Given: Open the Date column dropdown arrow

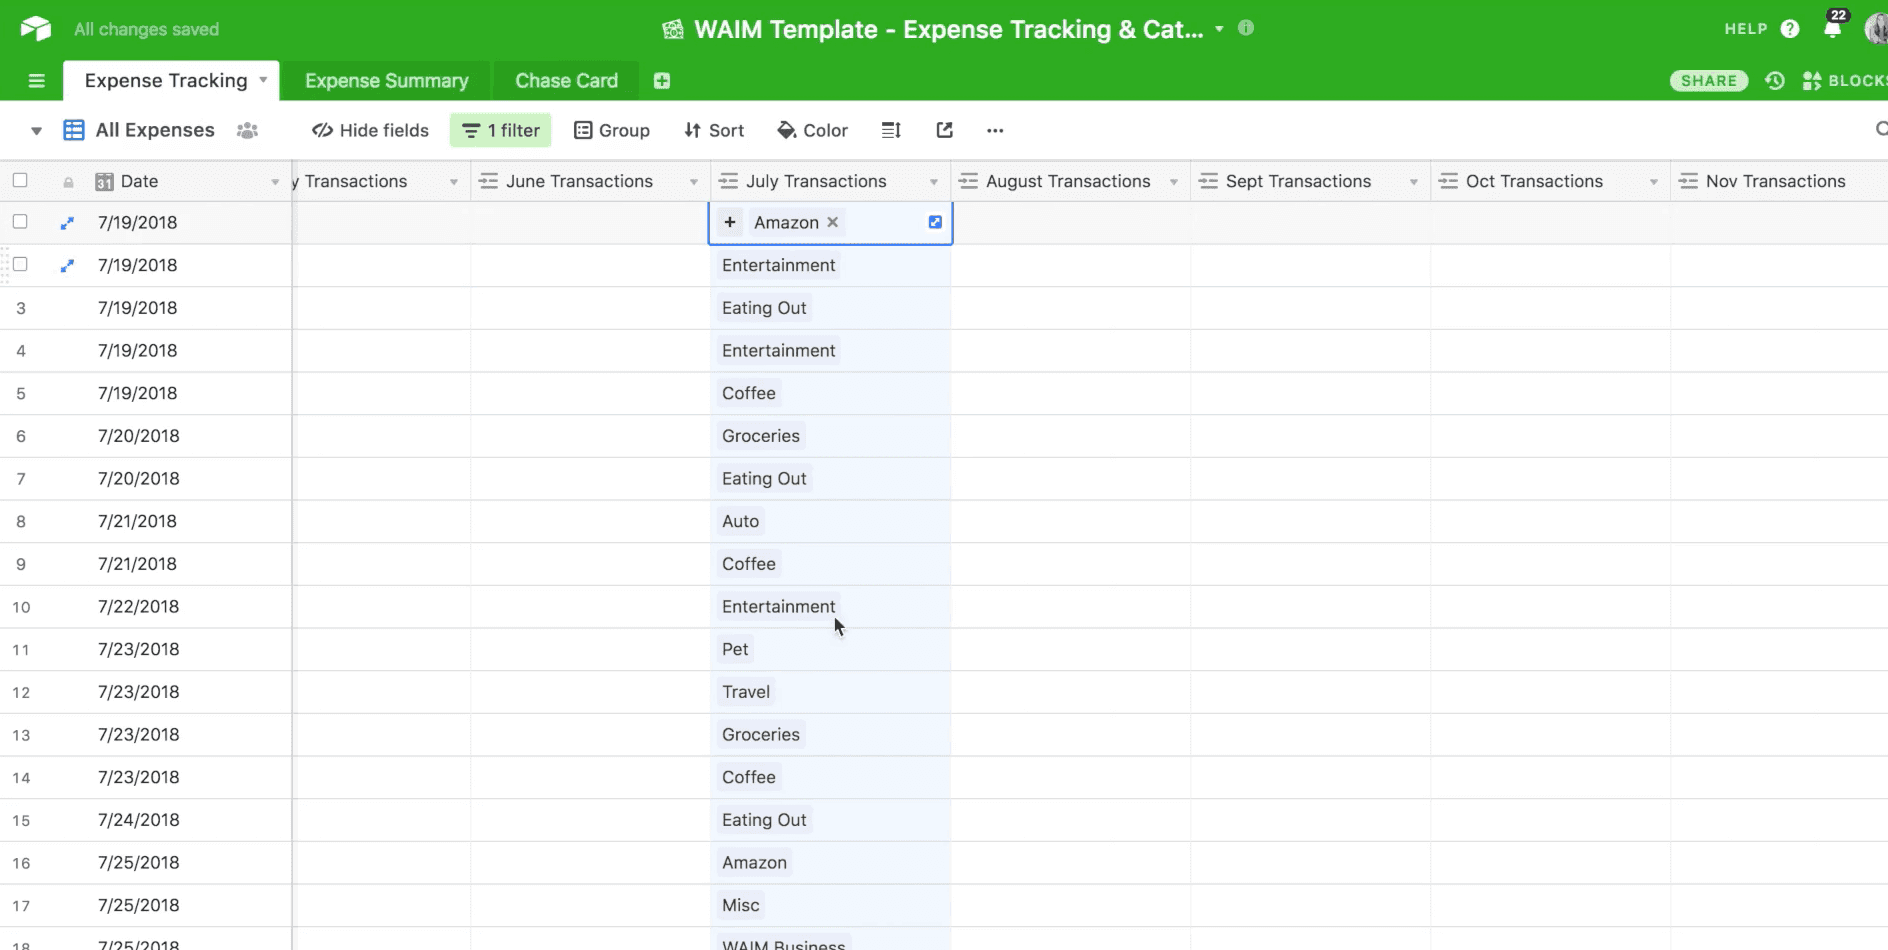Looking at the screenshot, I should [275, 182].
